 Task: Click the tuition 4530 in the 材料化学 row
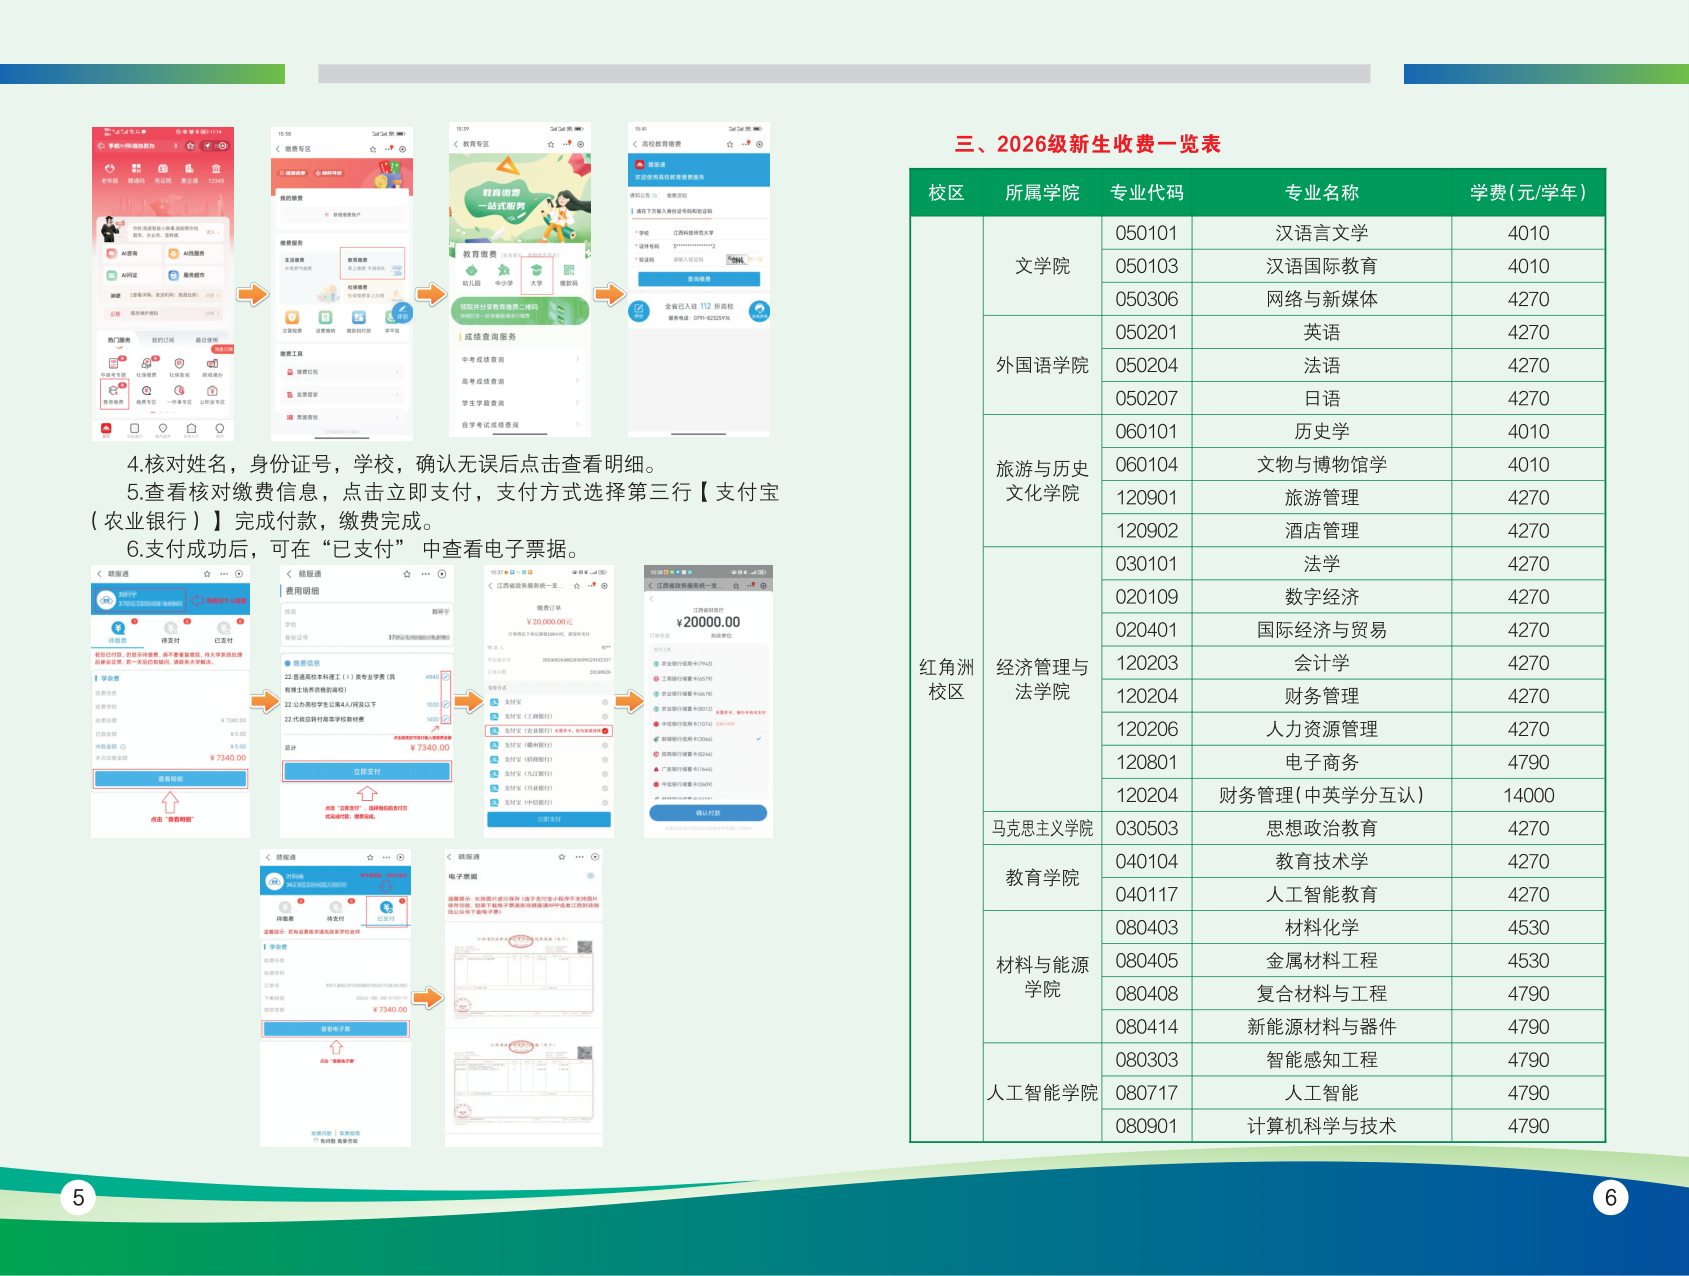1528,927
